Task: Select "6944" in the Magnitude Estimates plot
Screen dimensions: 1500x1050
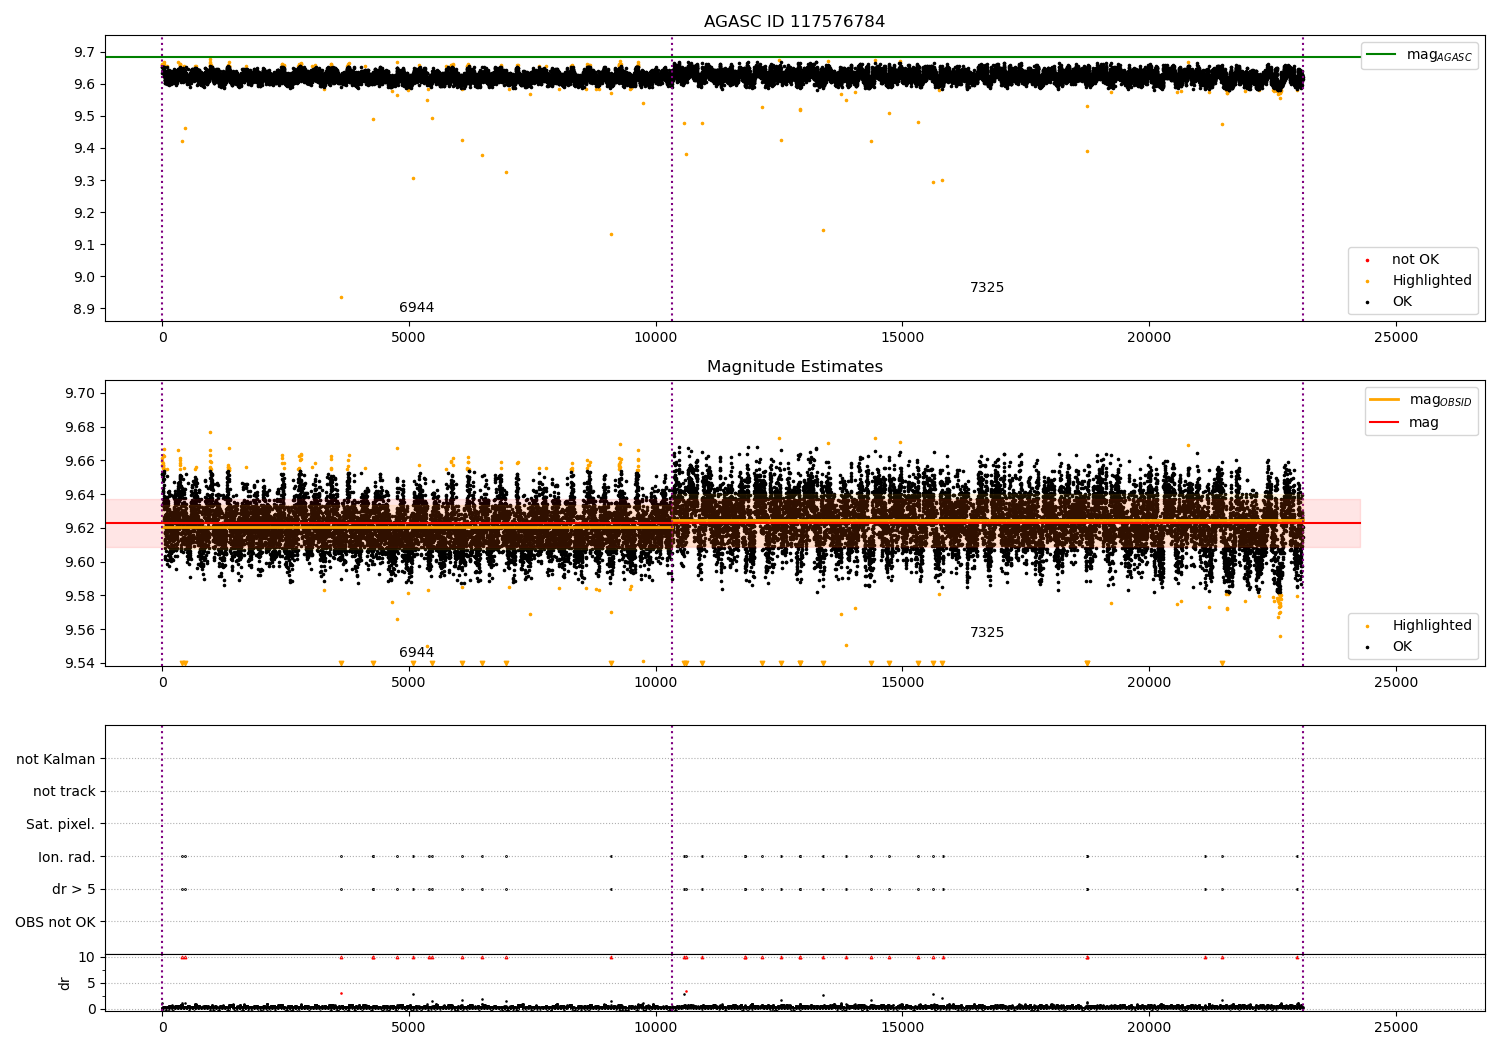Action: 416,653
